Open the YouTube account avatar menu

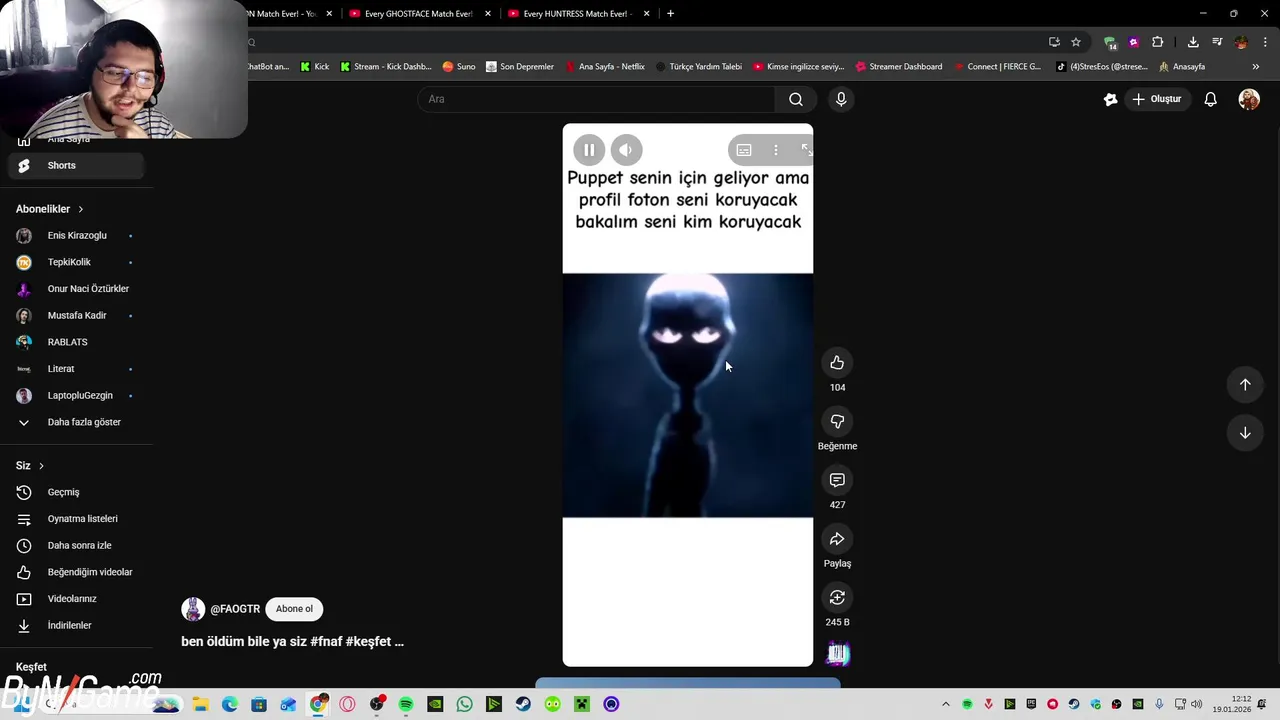pyautogui.click(x=1249, y=99)
